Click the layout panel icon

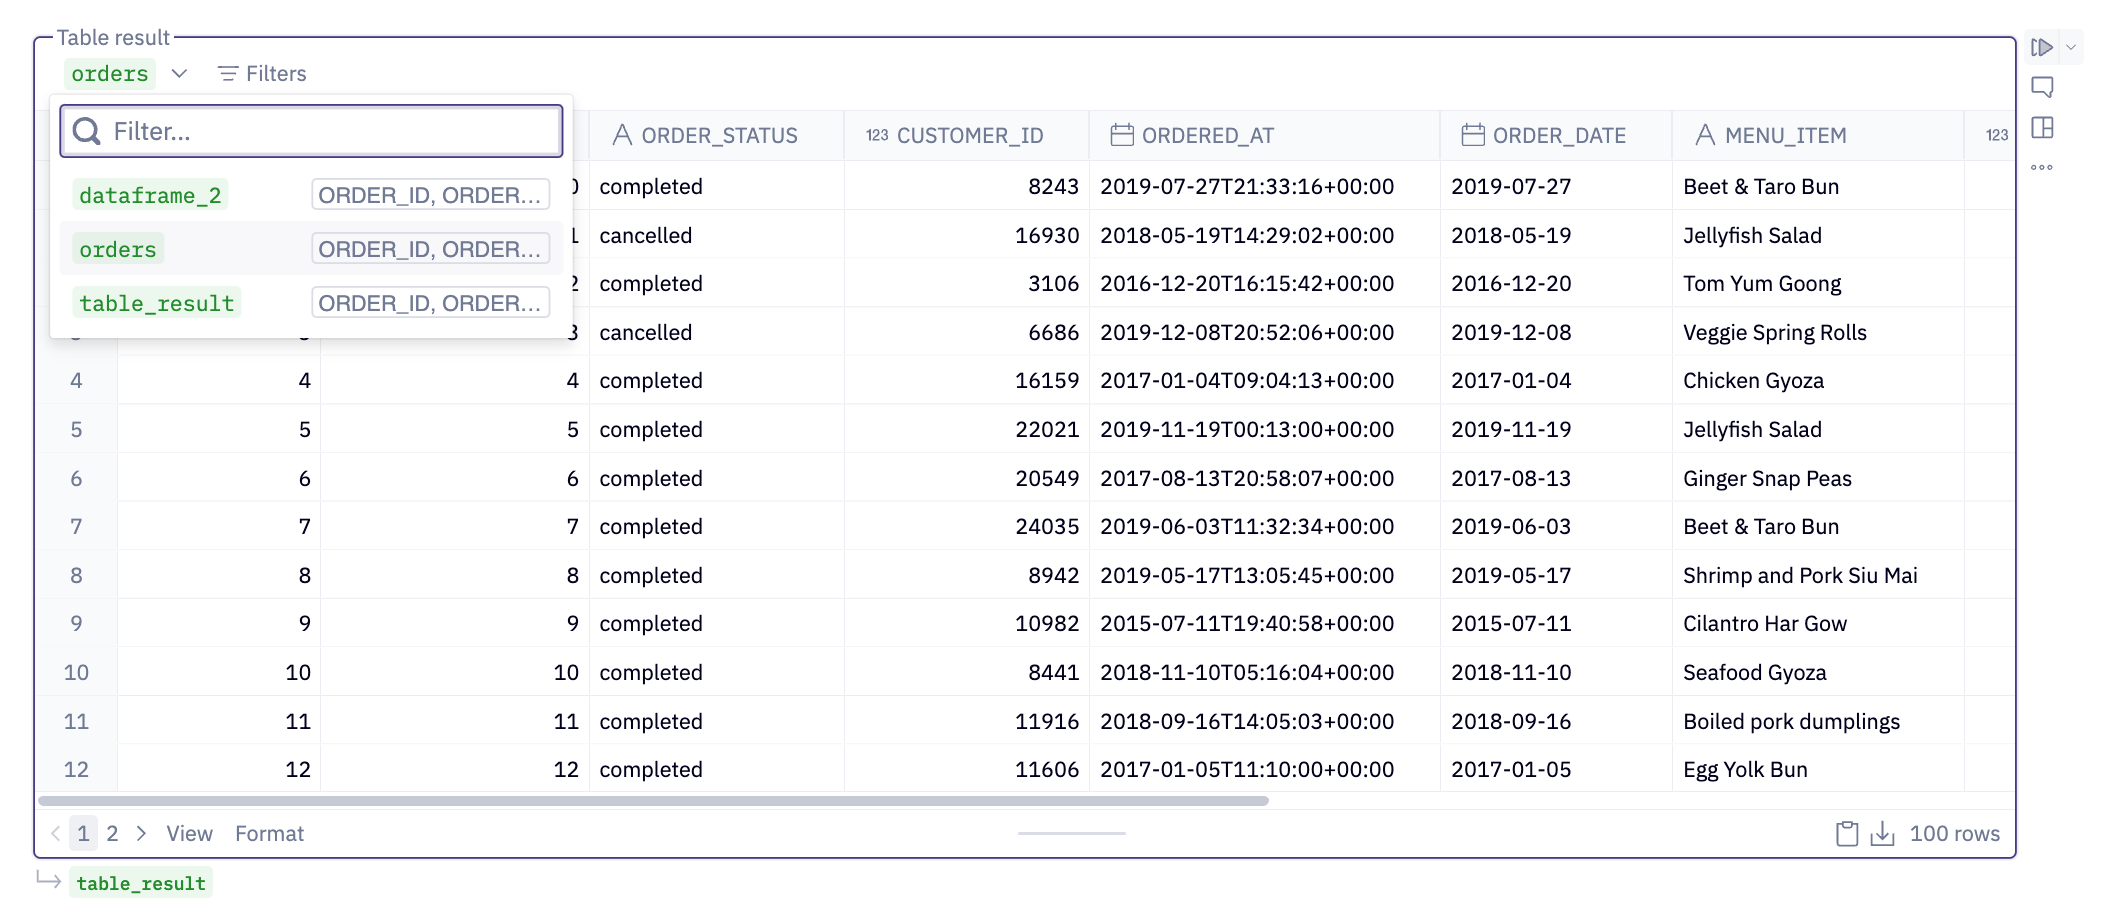[x=2042, y=128]
